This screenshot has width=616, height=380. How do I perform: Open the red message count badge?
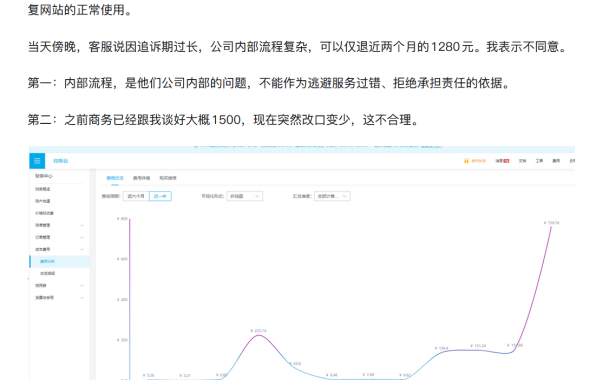[507, 161]
